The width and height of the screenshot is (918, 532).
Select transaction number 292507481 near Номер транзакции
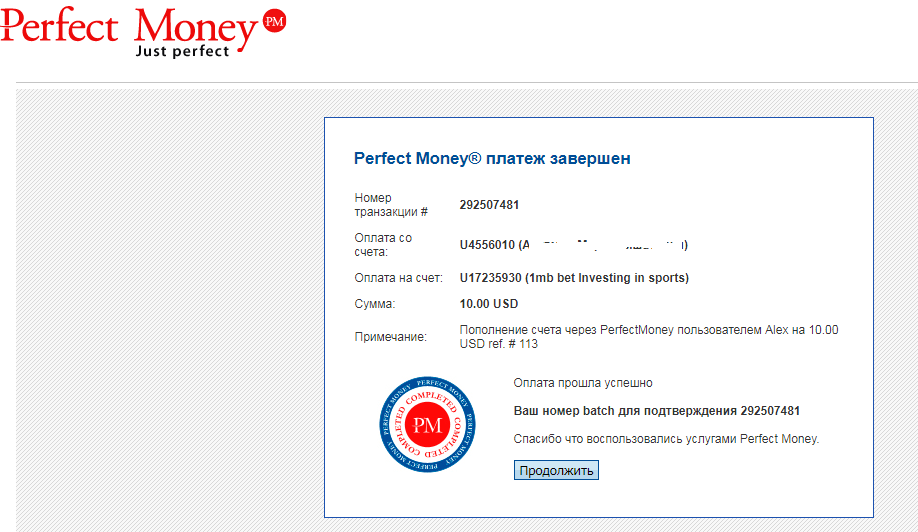(489, 205)
